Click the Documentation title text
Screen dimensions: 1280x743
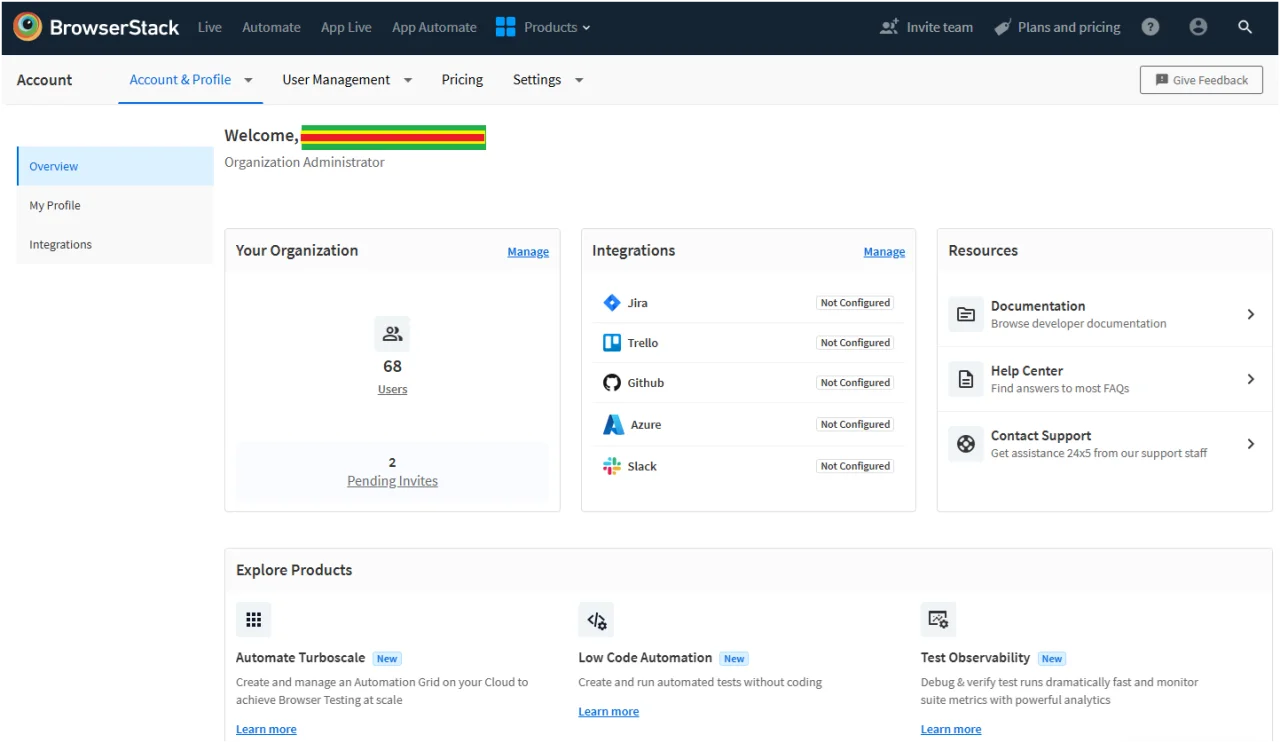point(1038,306)
